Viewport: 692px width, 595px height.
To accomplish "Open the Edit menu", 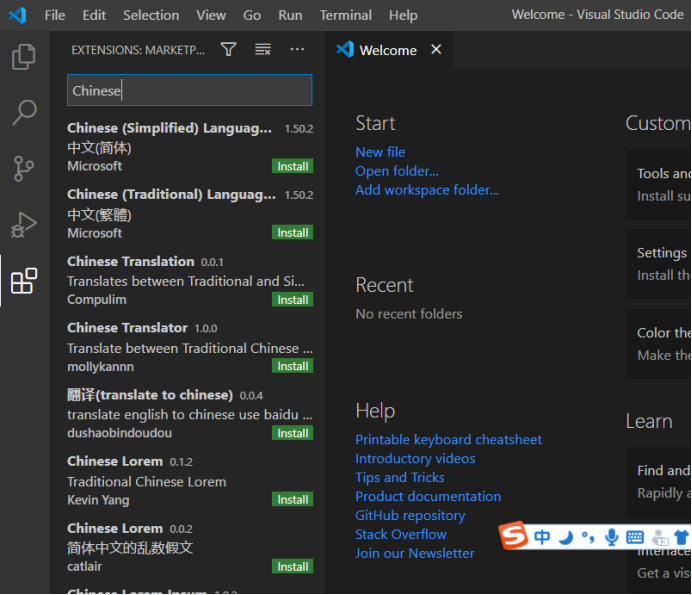I will [x=94, y=15].
